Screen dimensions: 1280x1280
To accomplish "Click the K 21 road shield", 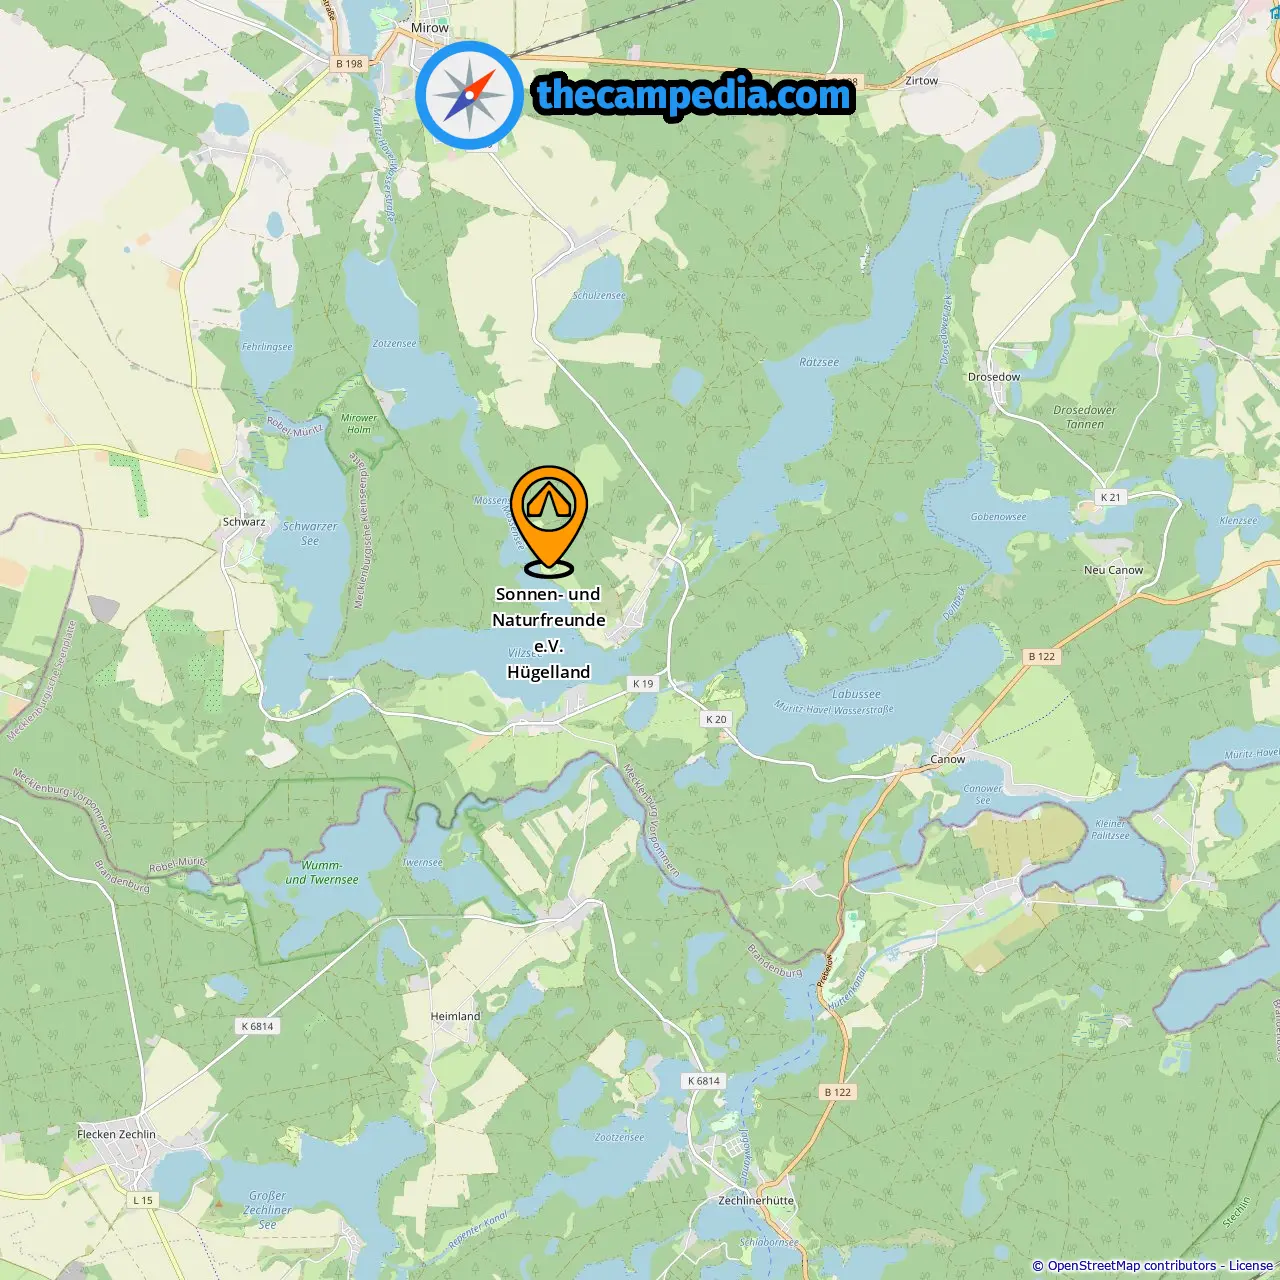I will [1110, 497].
